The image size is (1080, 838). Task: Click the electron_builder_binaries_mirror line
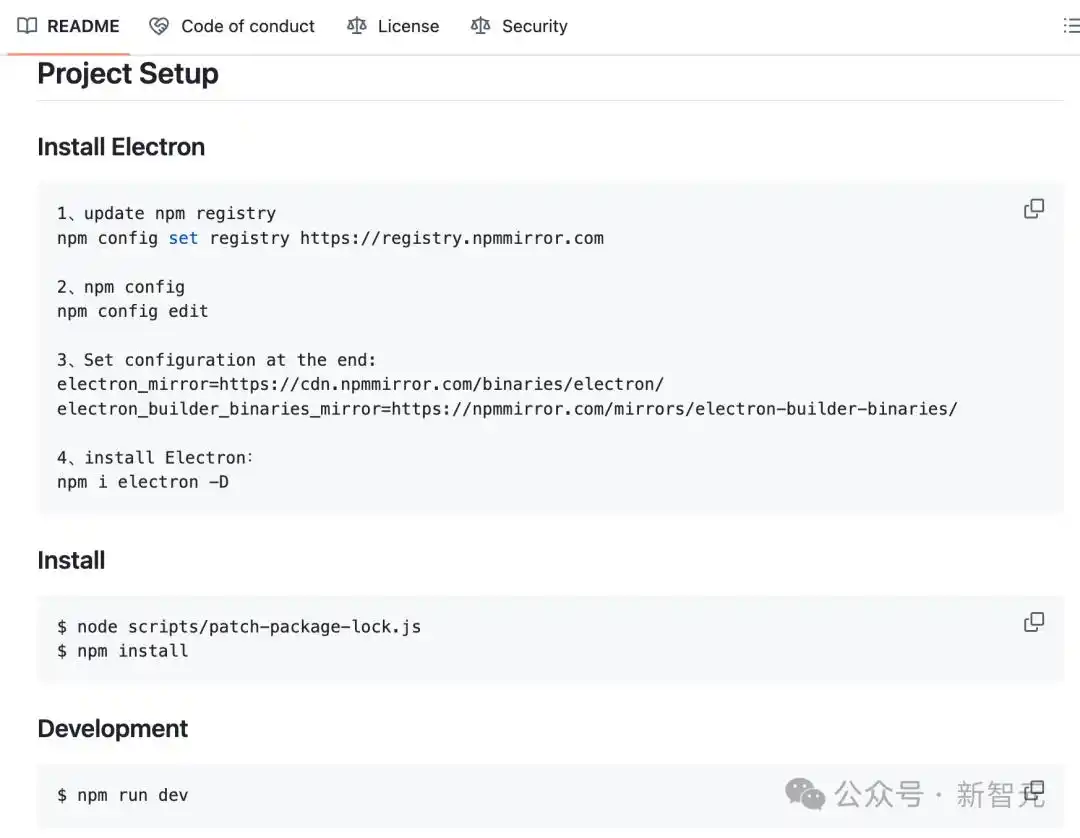(x=507, y=409)
